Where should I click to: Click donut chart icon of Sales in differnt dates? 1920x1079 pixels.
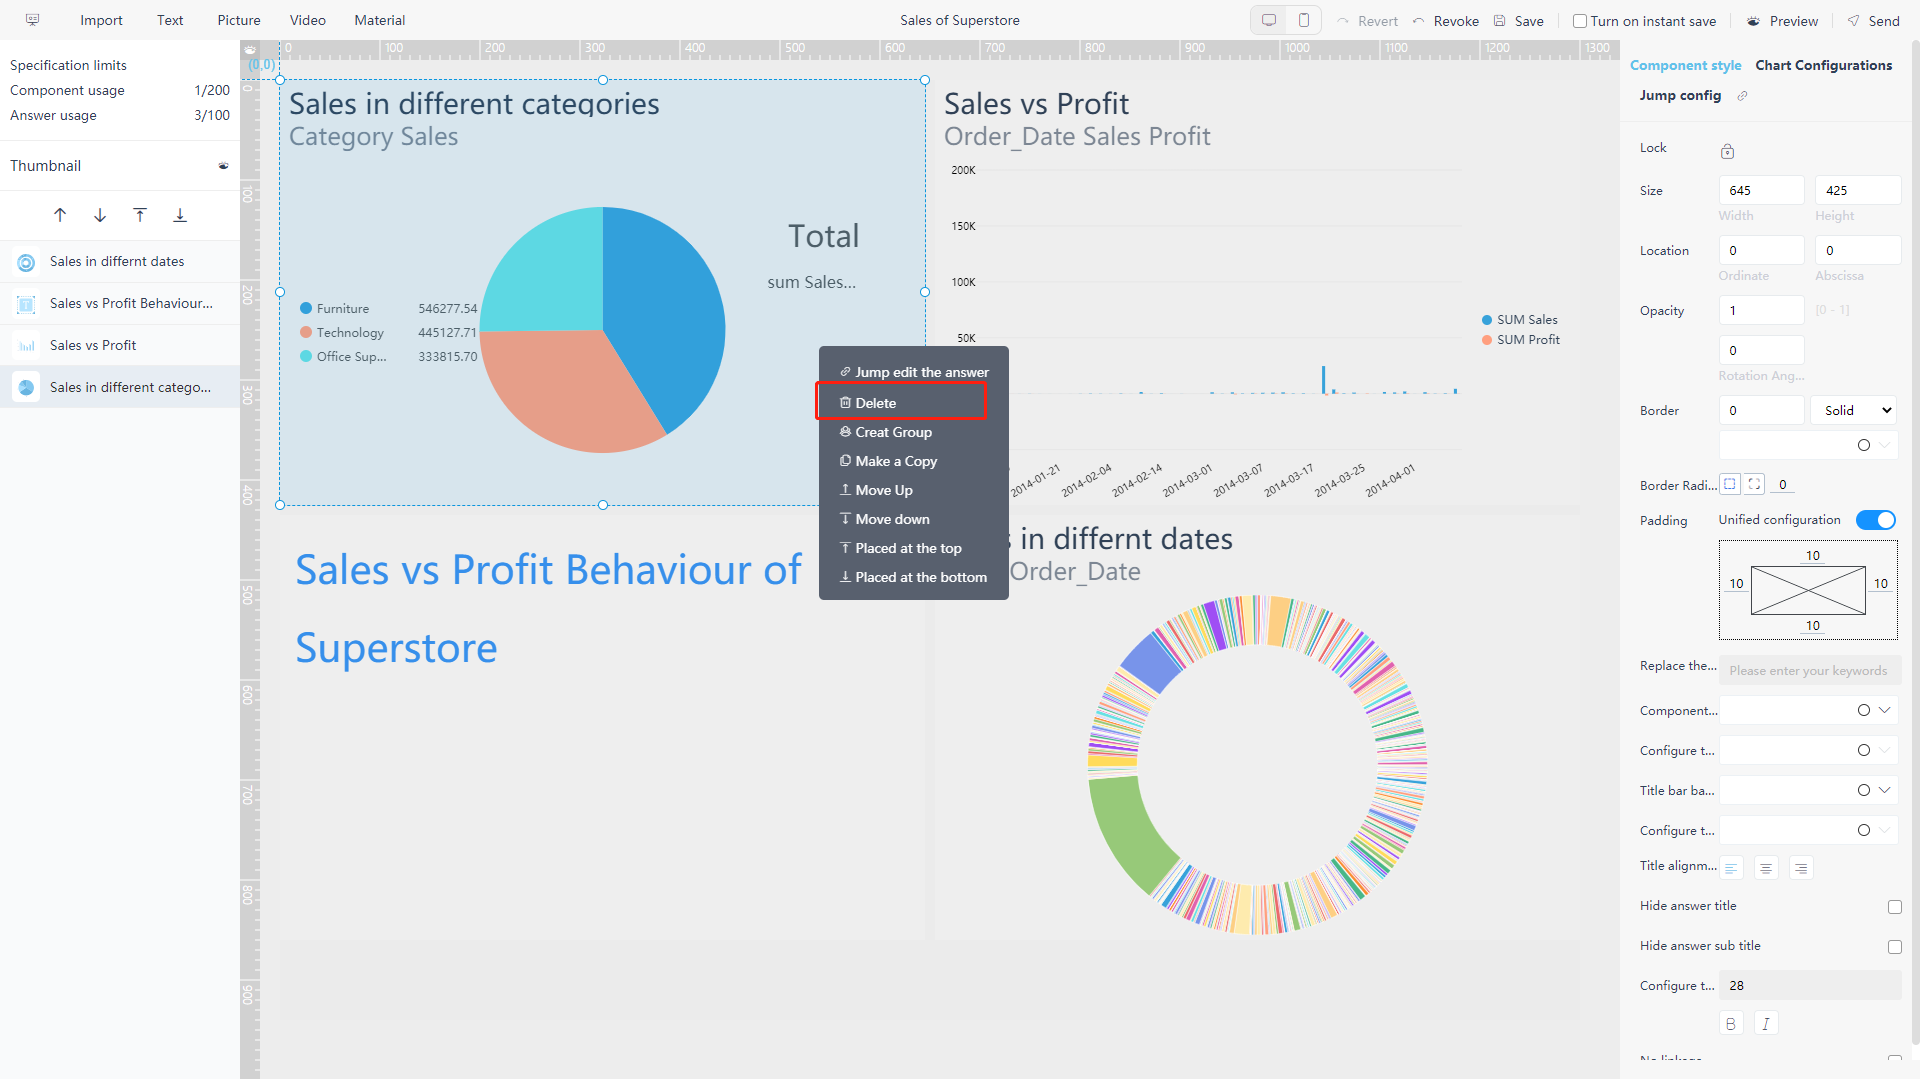tap(27, 262)
